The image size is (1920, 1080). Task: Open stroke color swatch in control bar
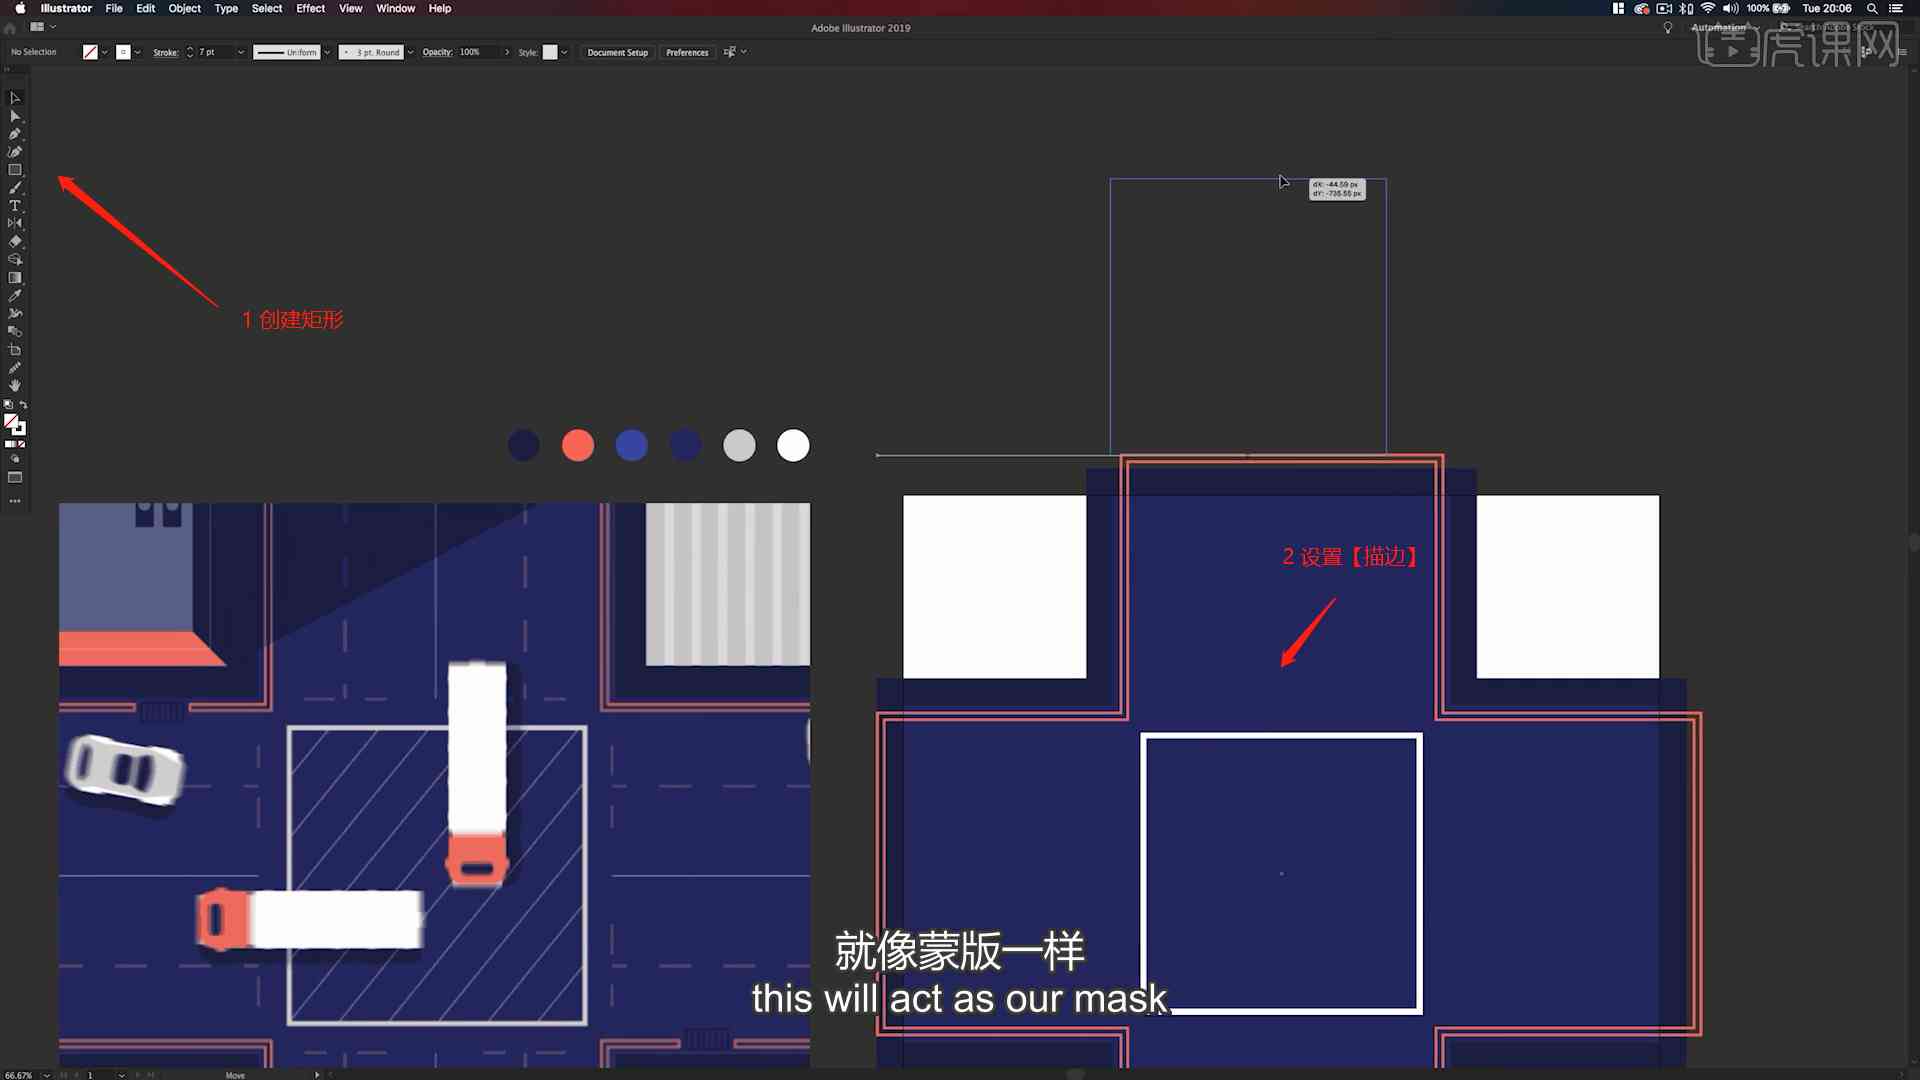click(x=123, y=52)
